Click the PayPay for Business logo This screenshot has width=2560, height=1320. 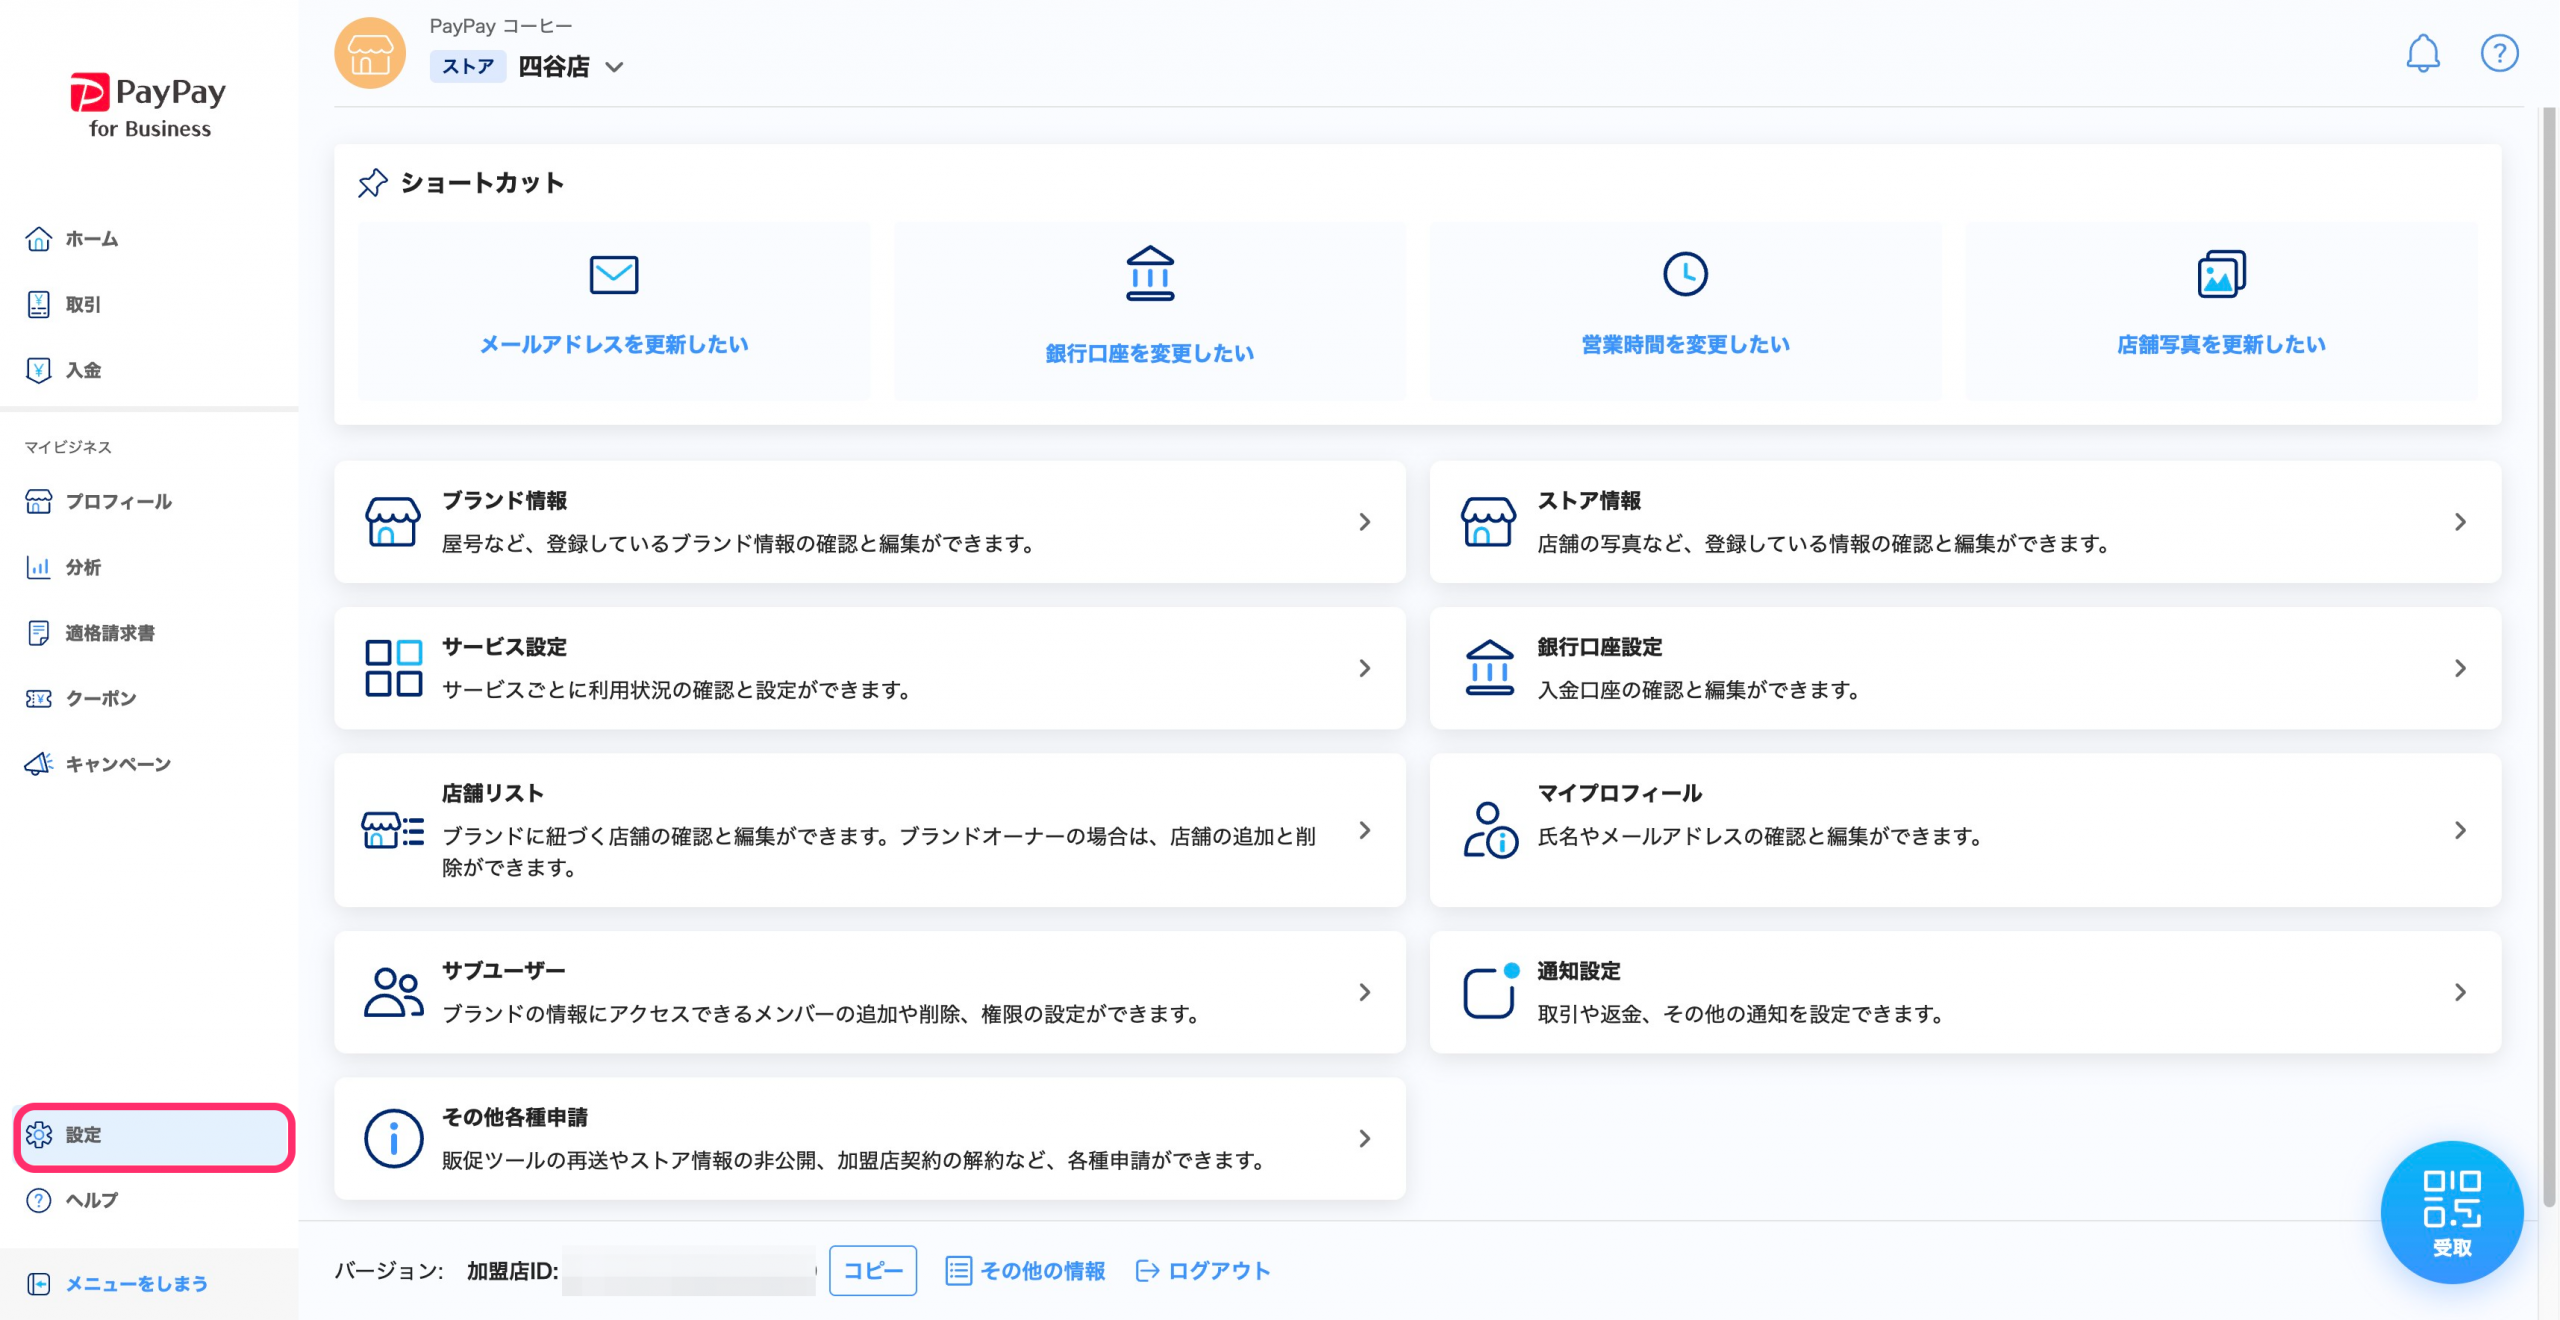coord(149,105)
